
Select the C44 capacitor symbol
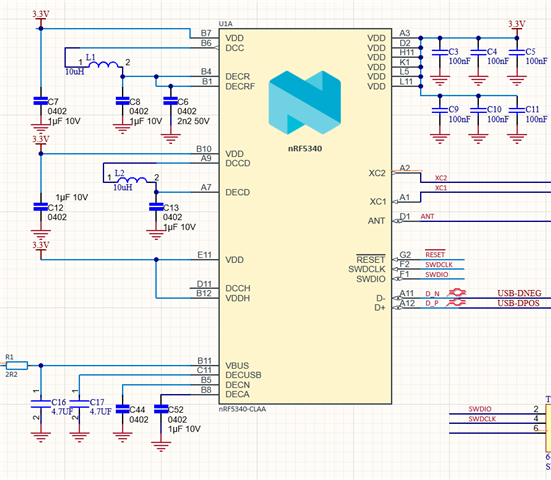pyautogui.click(x=122, y=409)
